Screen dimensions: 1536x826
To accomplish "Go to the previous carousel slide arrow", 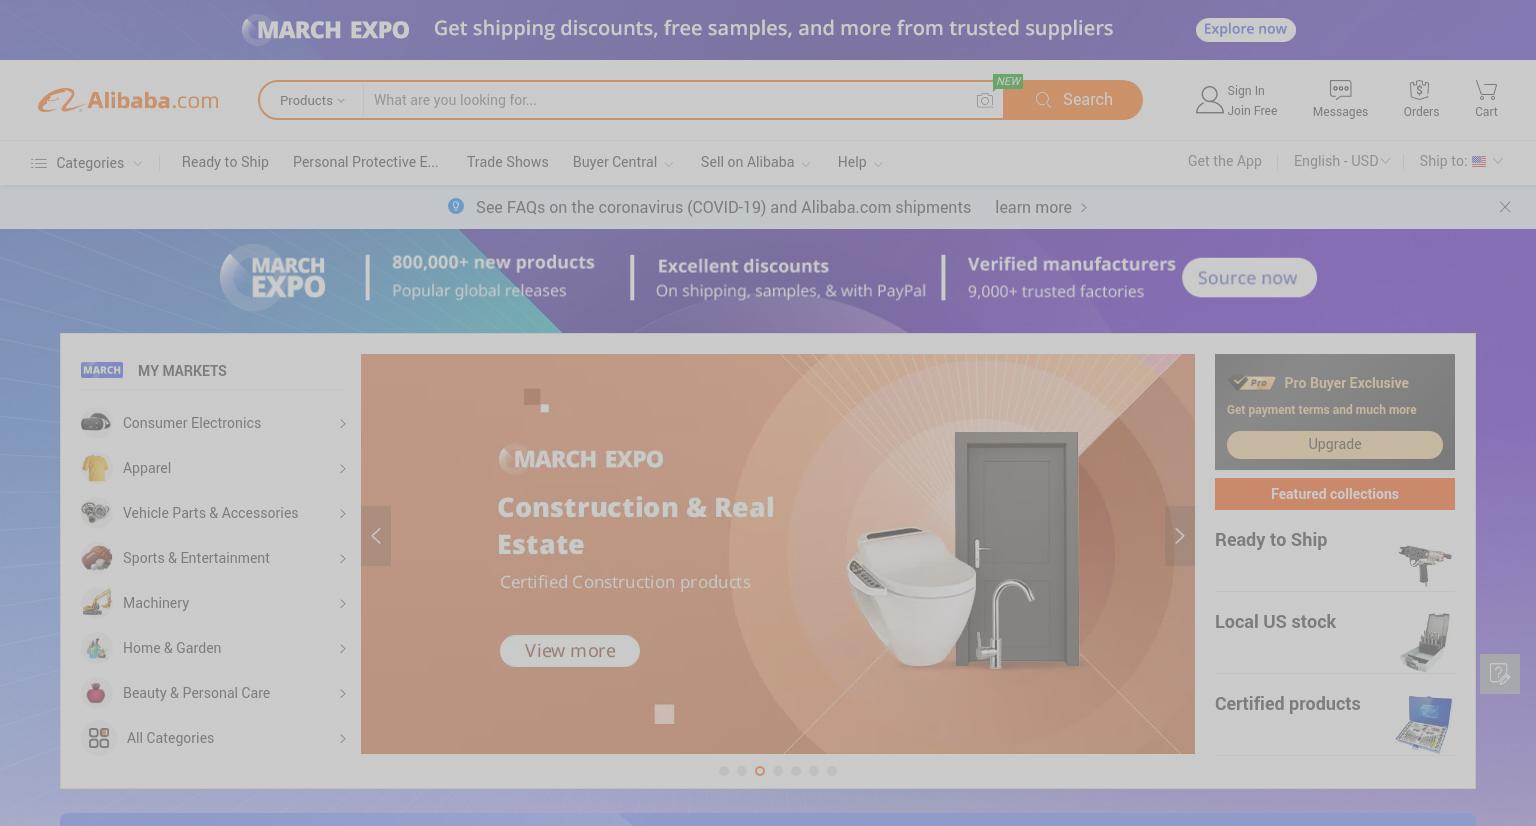I will [x=376, y=536].
